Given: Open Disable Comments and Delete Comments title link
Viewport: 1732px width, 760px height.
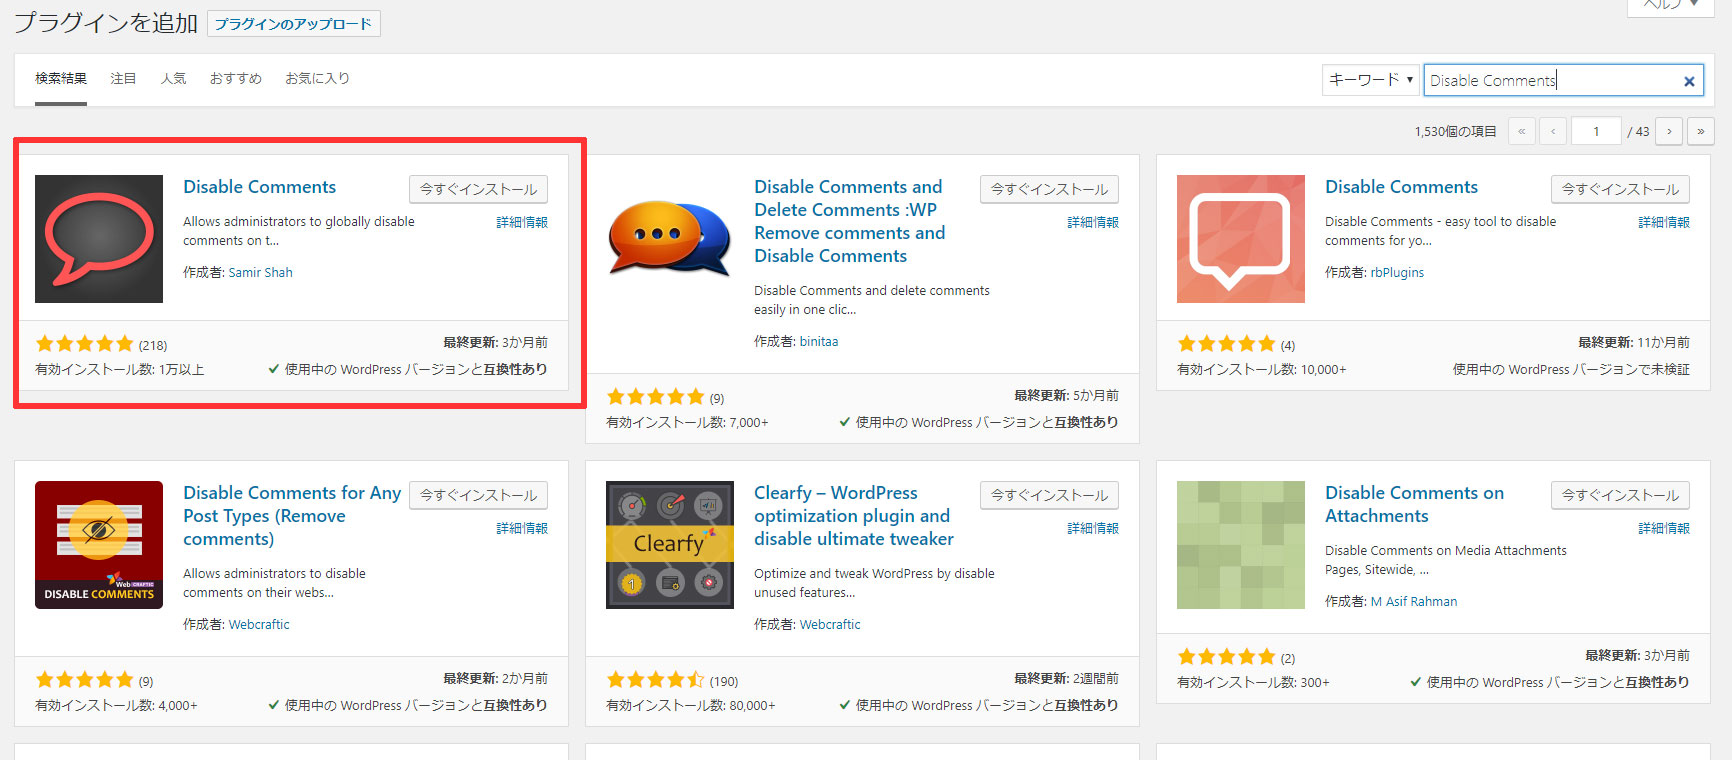Looking at the screenshot, I should pyautogui.click(x=849, y=221).
